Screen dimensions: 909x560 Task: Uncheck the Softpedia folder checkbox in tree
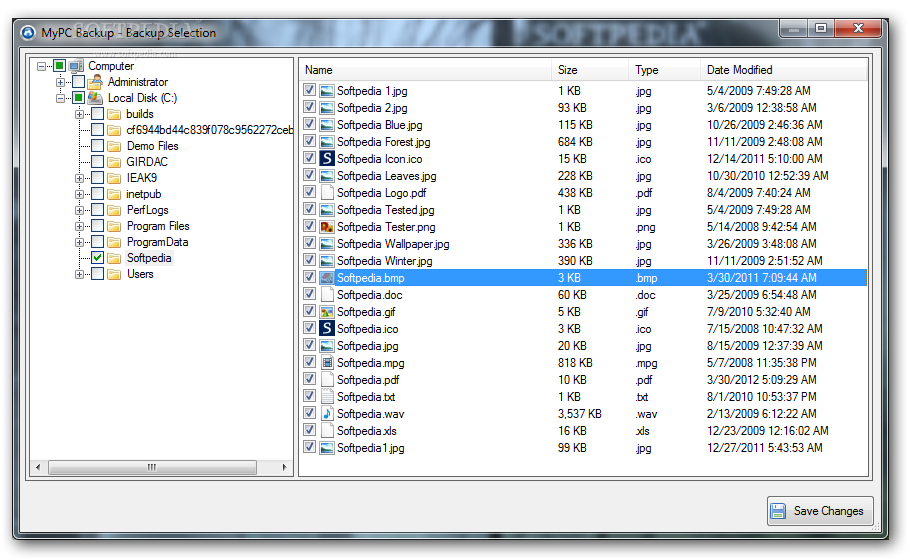coord(97,258)
